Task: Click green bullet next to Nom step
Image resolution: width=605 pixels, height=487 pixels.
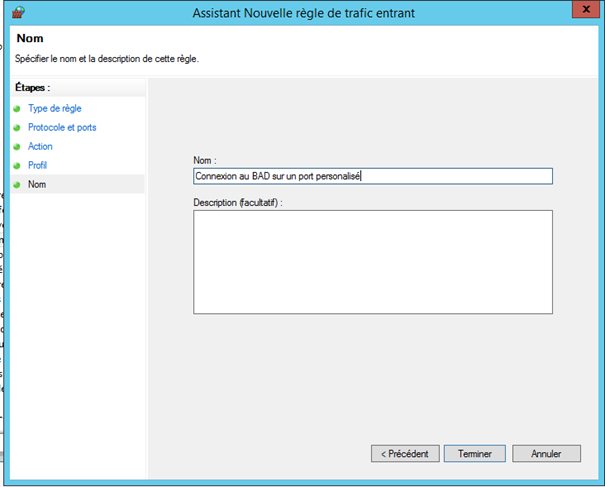Action: 17,185
